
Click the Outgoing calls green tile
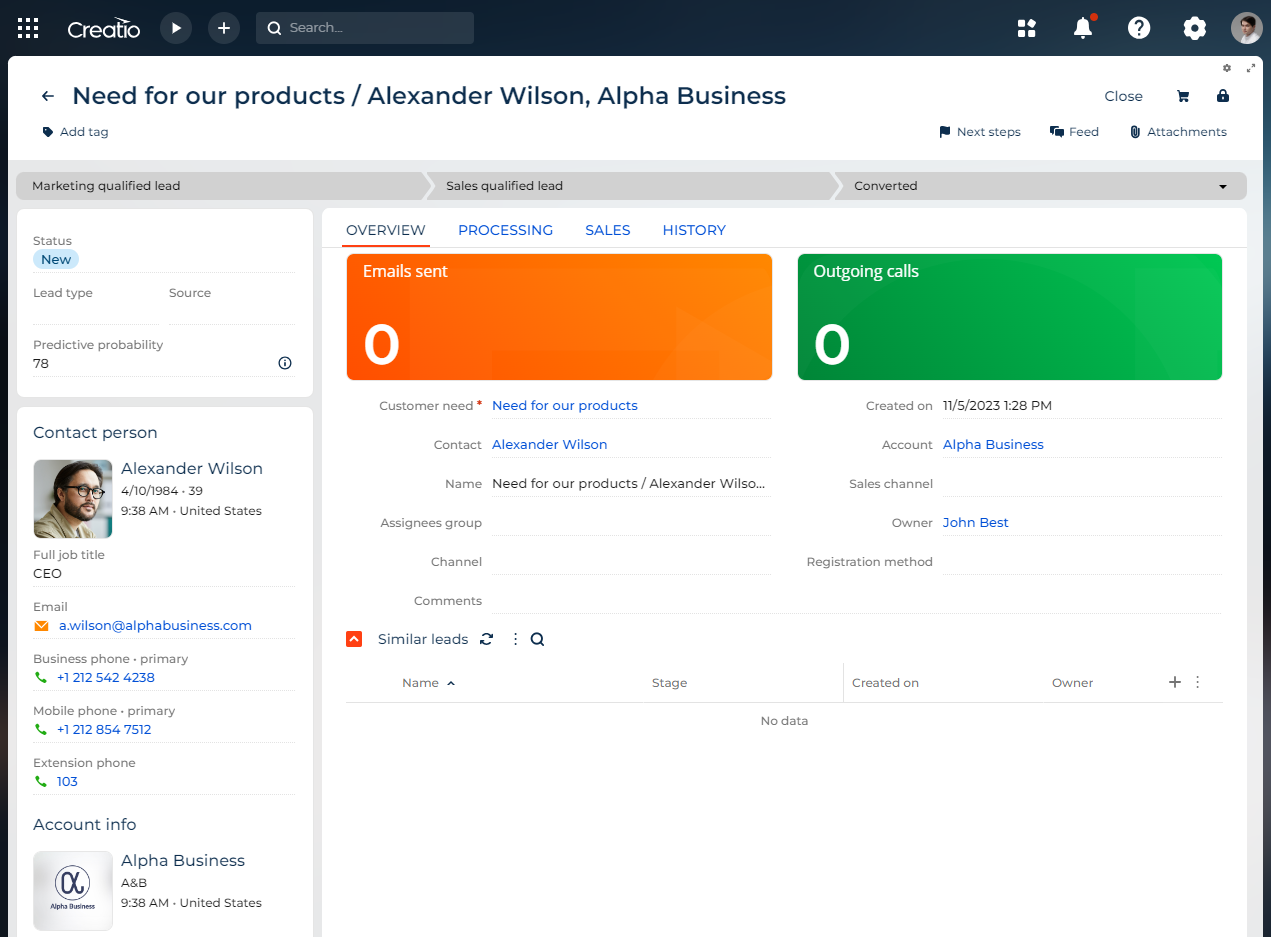(1010, 317)
